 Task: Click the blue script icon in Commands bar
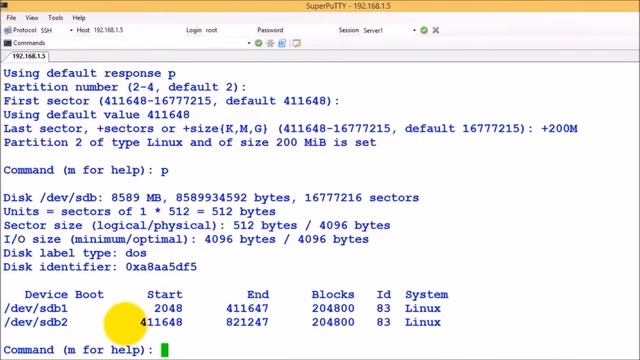tap(282, 43)
